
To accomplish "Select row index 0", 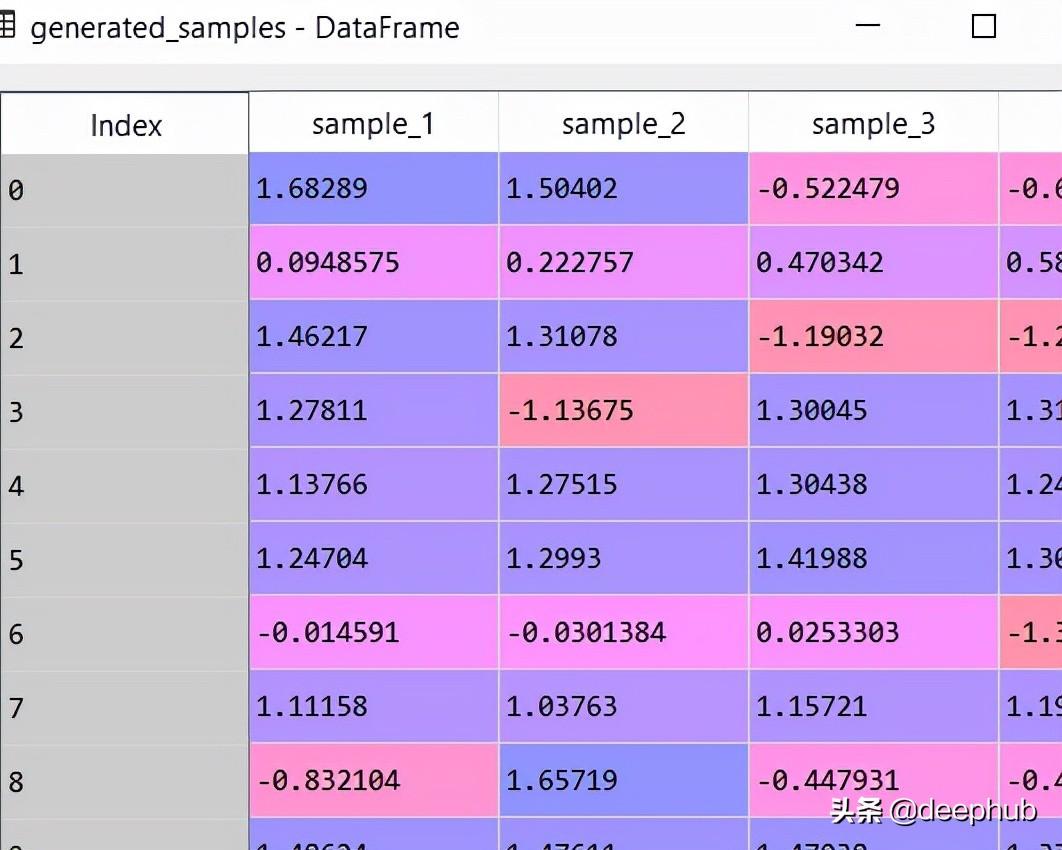I will point(125,189).
